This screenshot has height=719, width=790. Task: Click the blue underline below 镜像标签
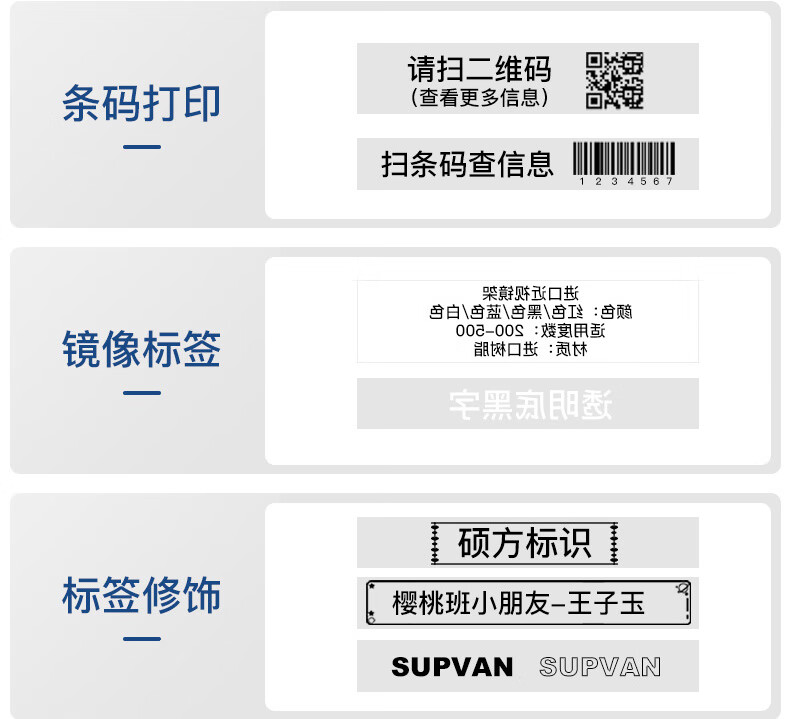click(142, 393)
